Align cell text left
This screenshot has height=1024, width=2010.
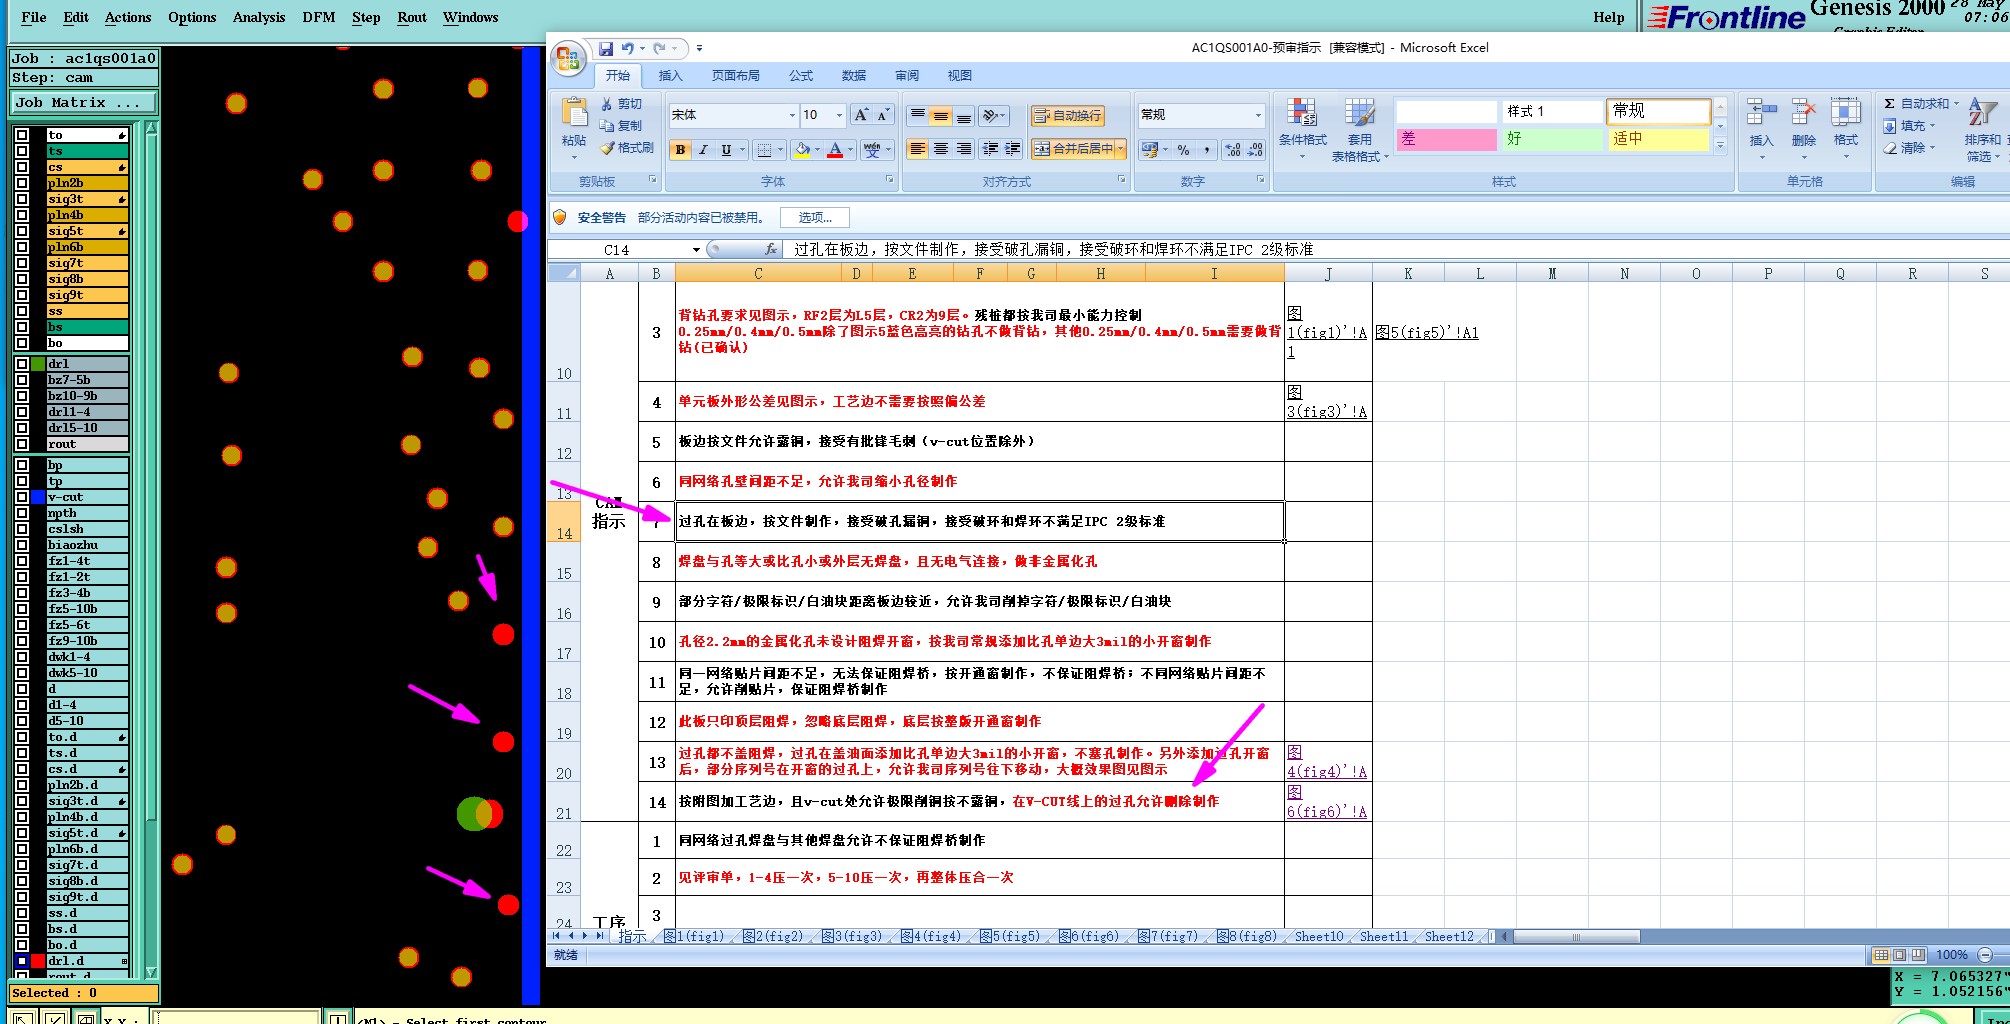[917, 149]
